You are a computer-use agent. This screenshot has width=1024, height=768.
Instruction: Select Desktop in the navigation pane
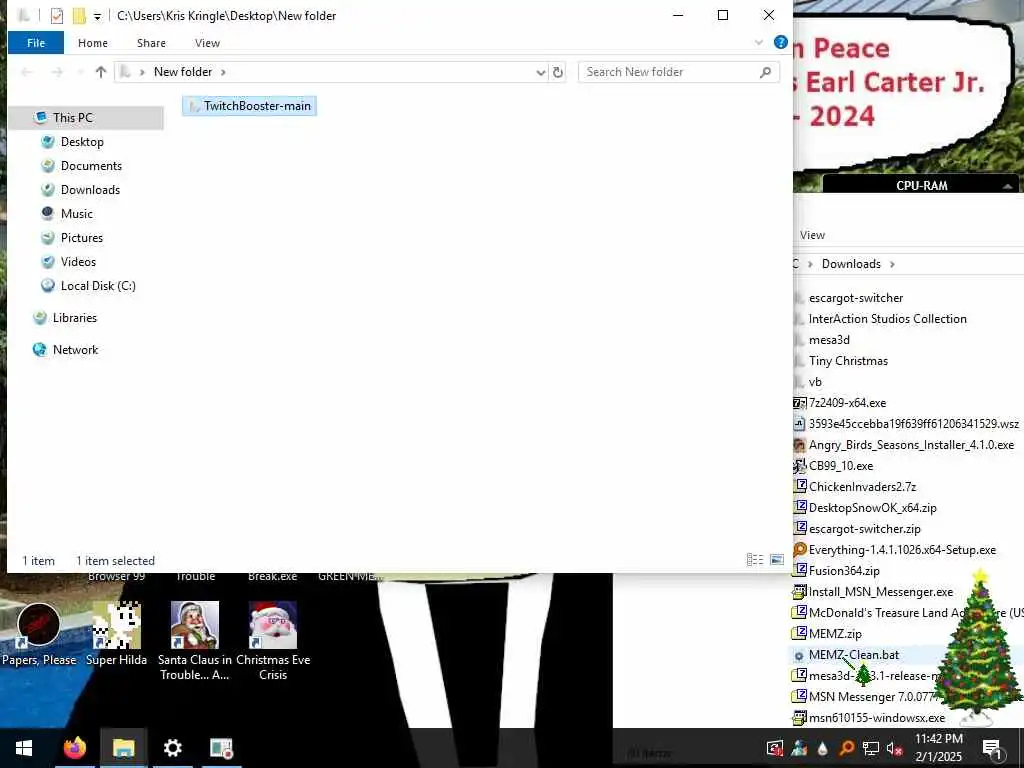pos(82,142)
